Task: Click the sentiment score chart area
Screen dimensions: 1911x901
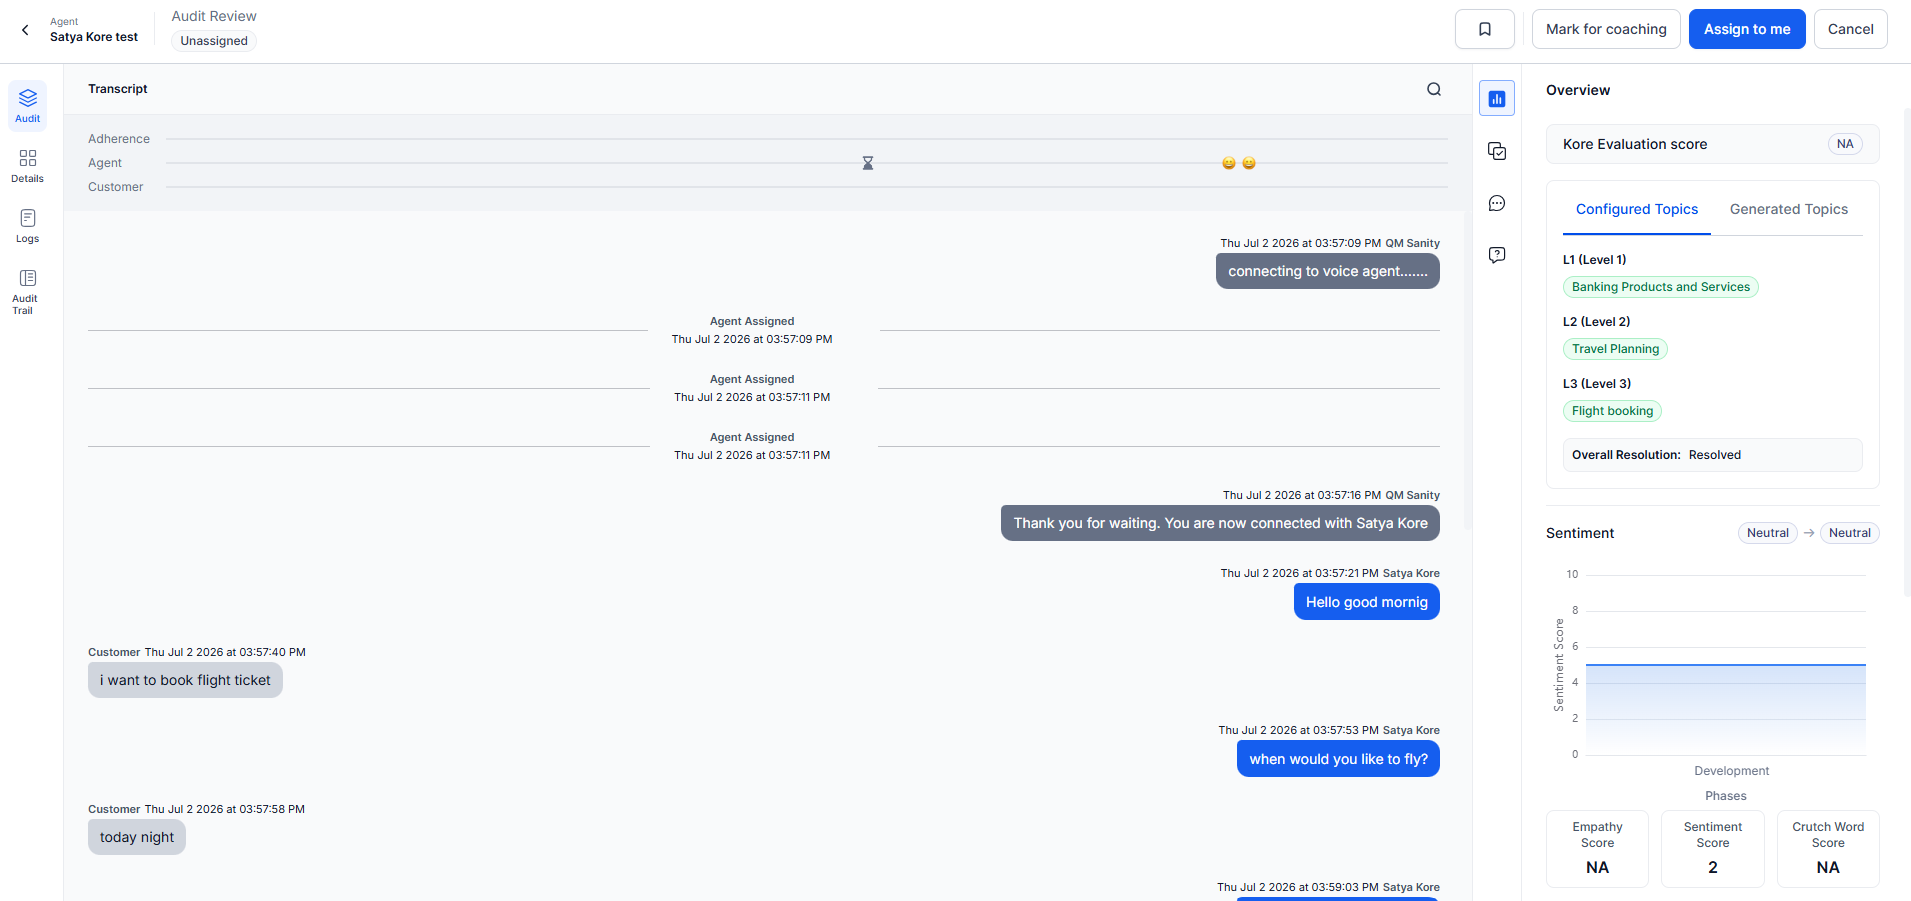Action: coord(1725,665)
